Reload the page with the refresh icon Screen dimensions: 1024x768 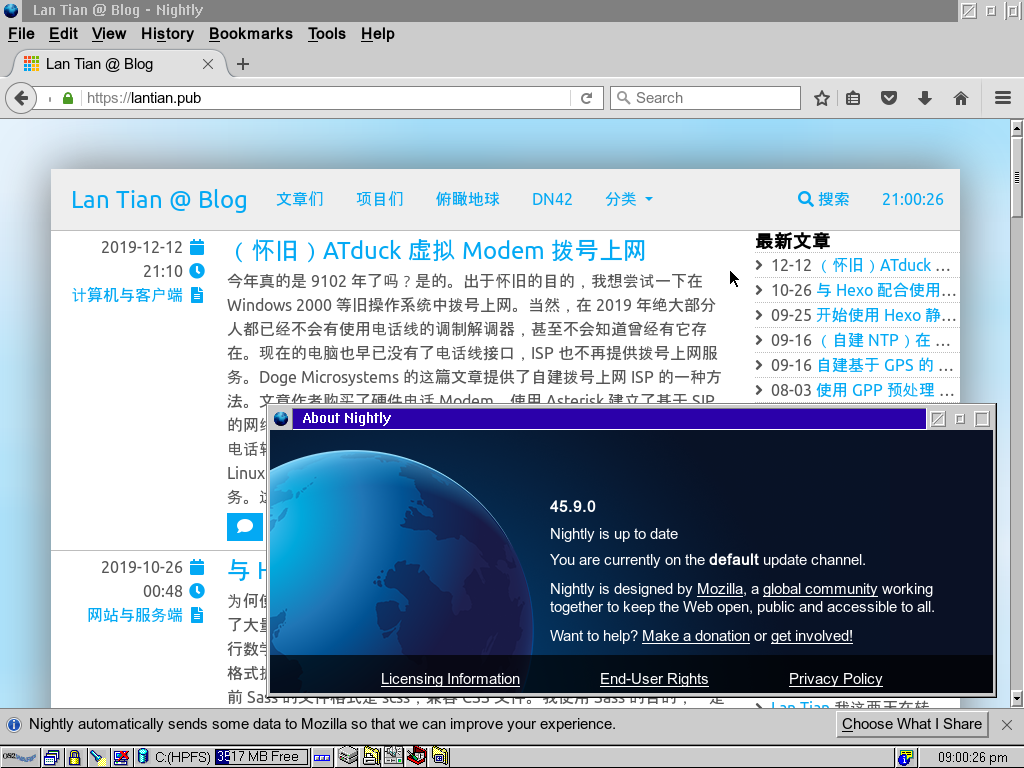point(586,98)
